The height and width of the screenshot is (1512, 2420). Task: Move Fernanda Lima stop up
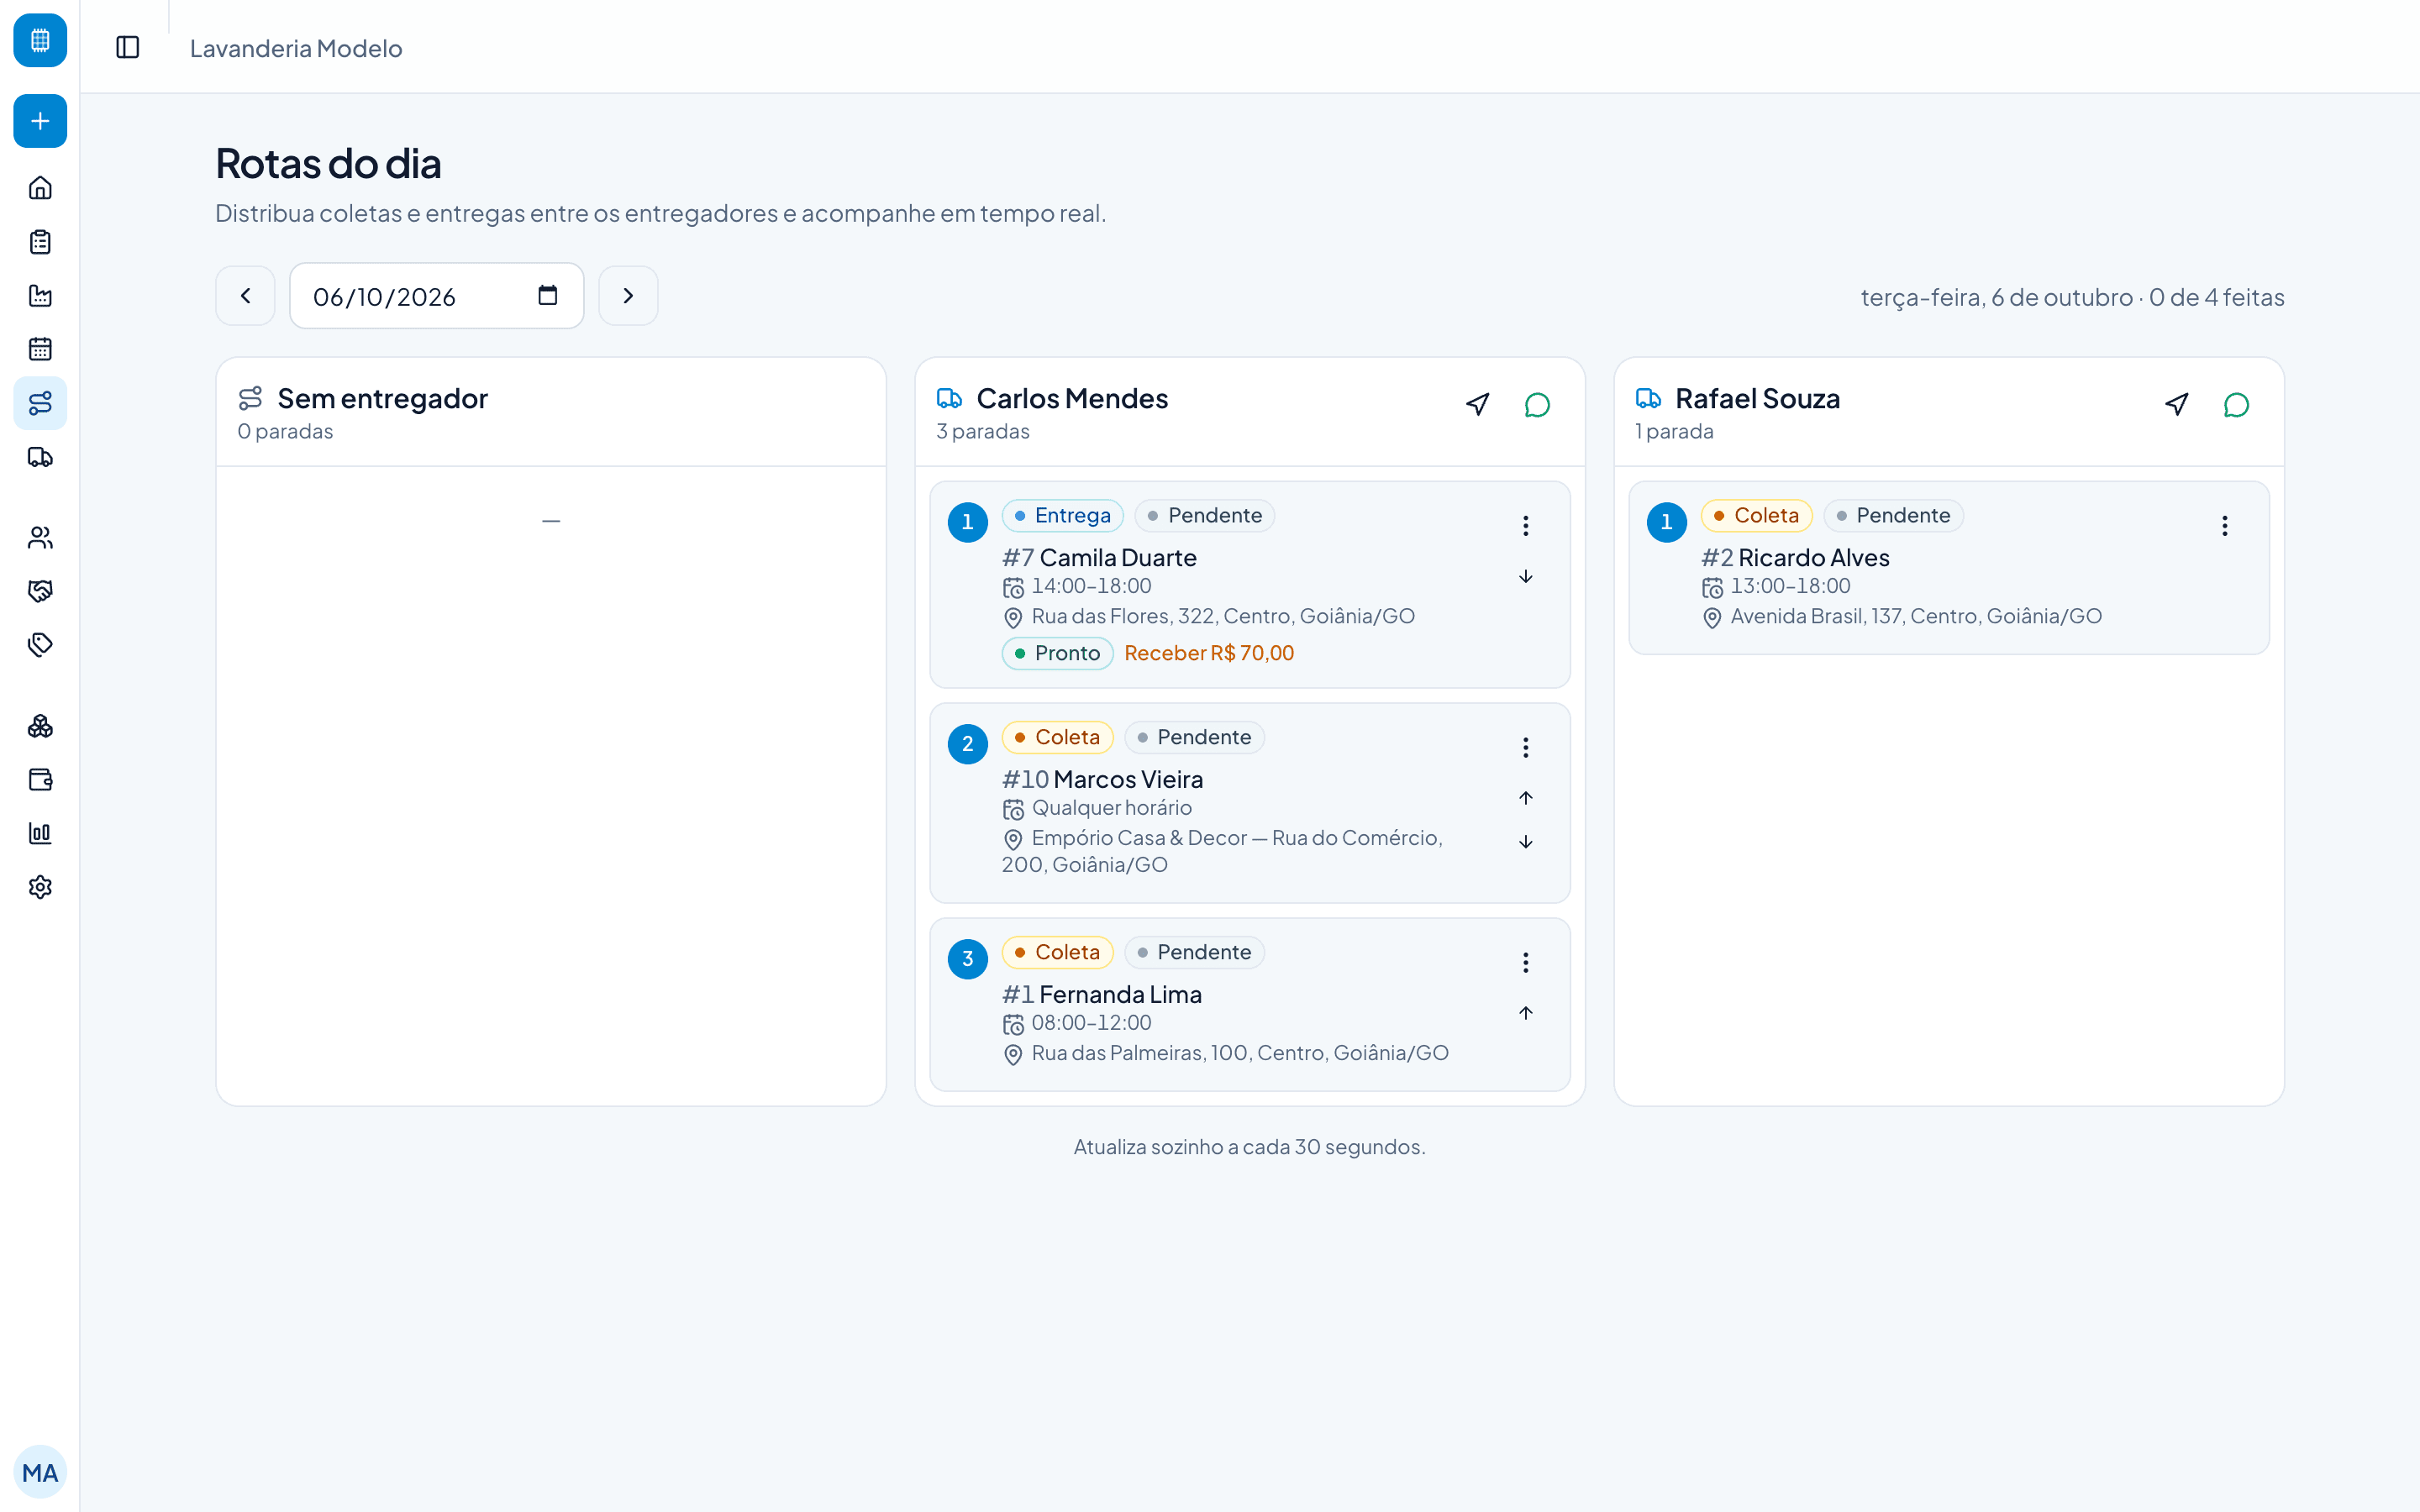coord(1526,1013)
